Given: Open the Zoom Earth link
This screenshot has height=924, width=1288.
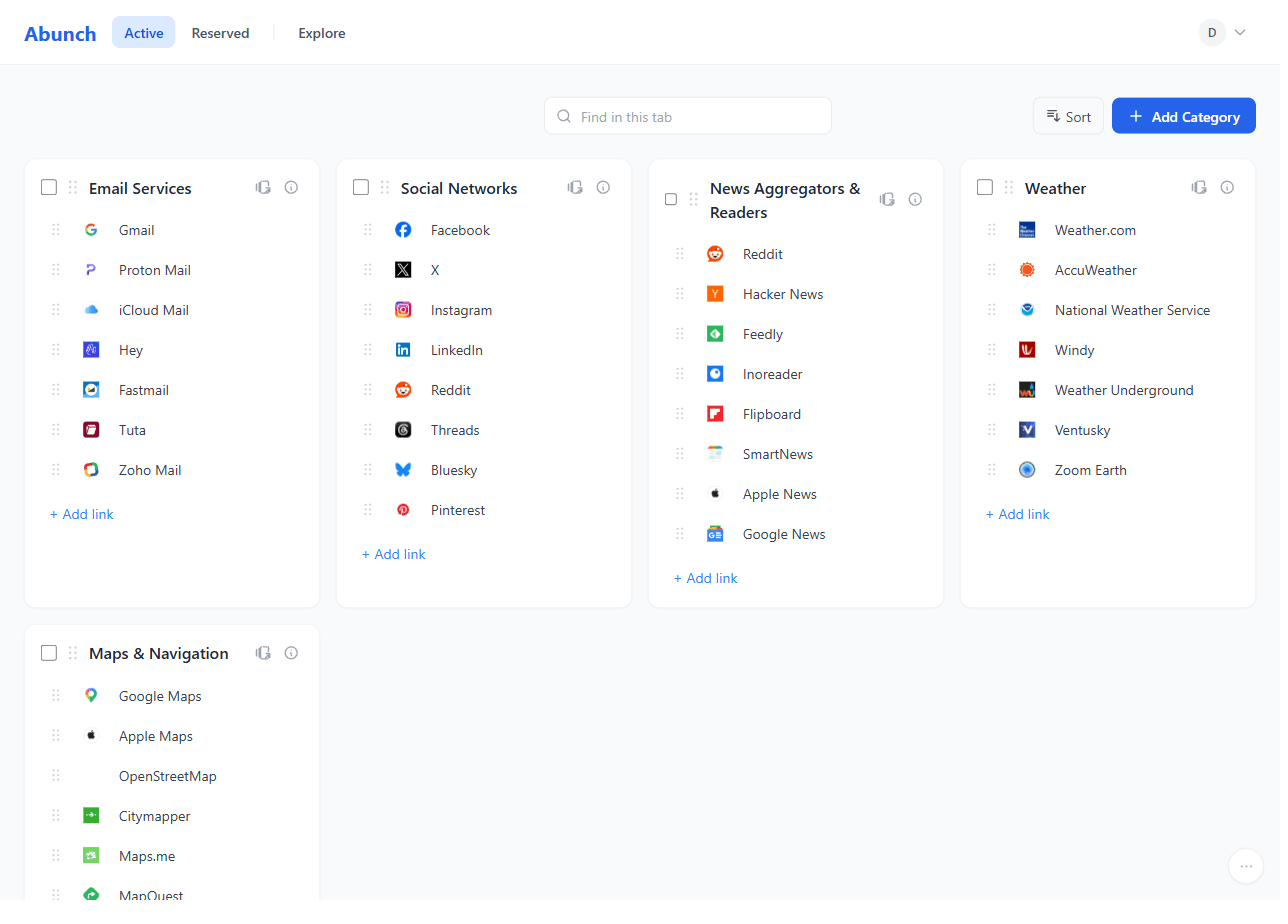Looking at the screenshot, I should [x=1091, y=470].
